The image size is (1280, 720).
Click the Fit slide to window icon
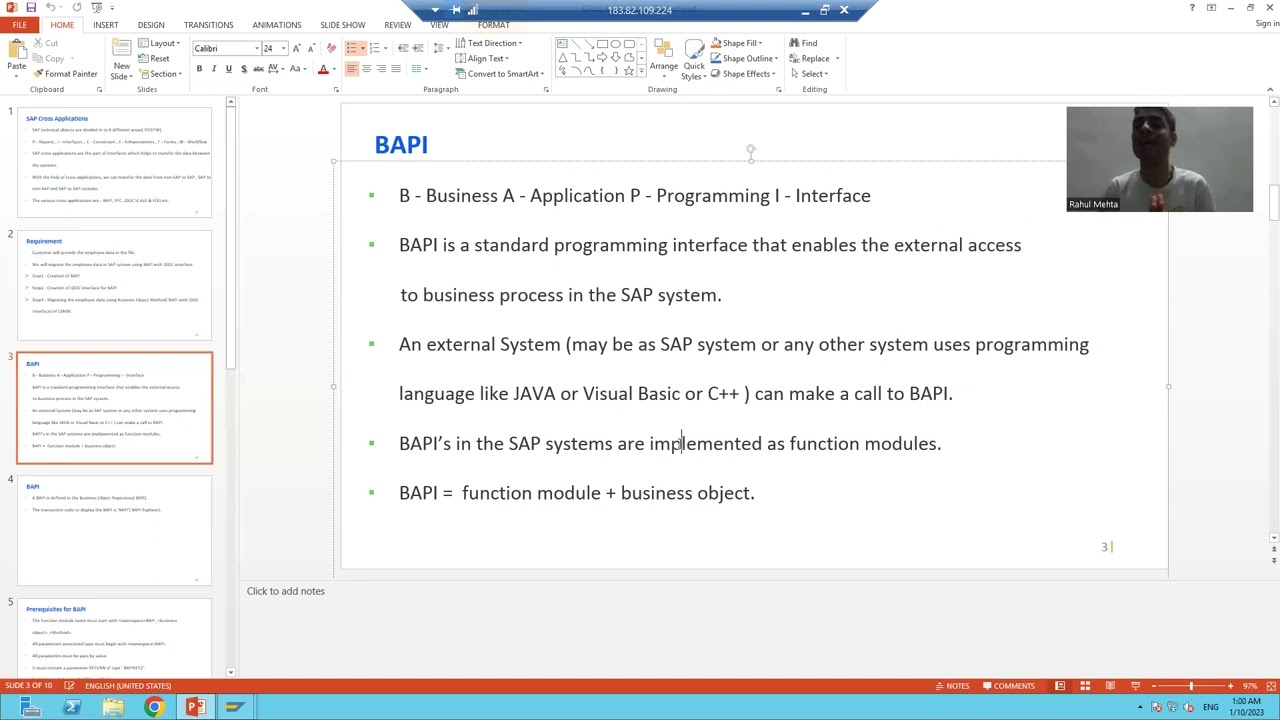tap(1269, 686)
